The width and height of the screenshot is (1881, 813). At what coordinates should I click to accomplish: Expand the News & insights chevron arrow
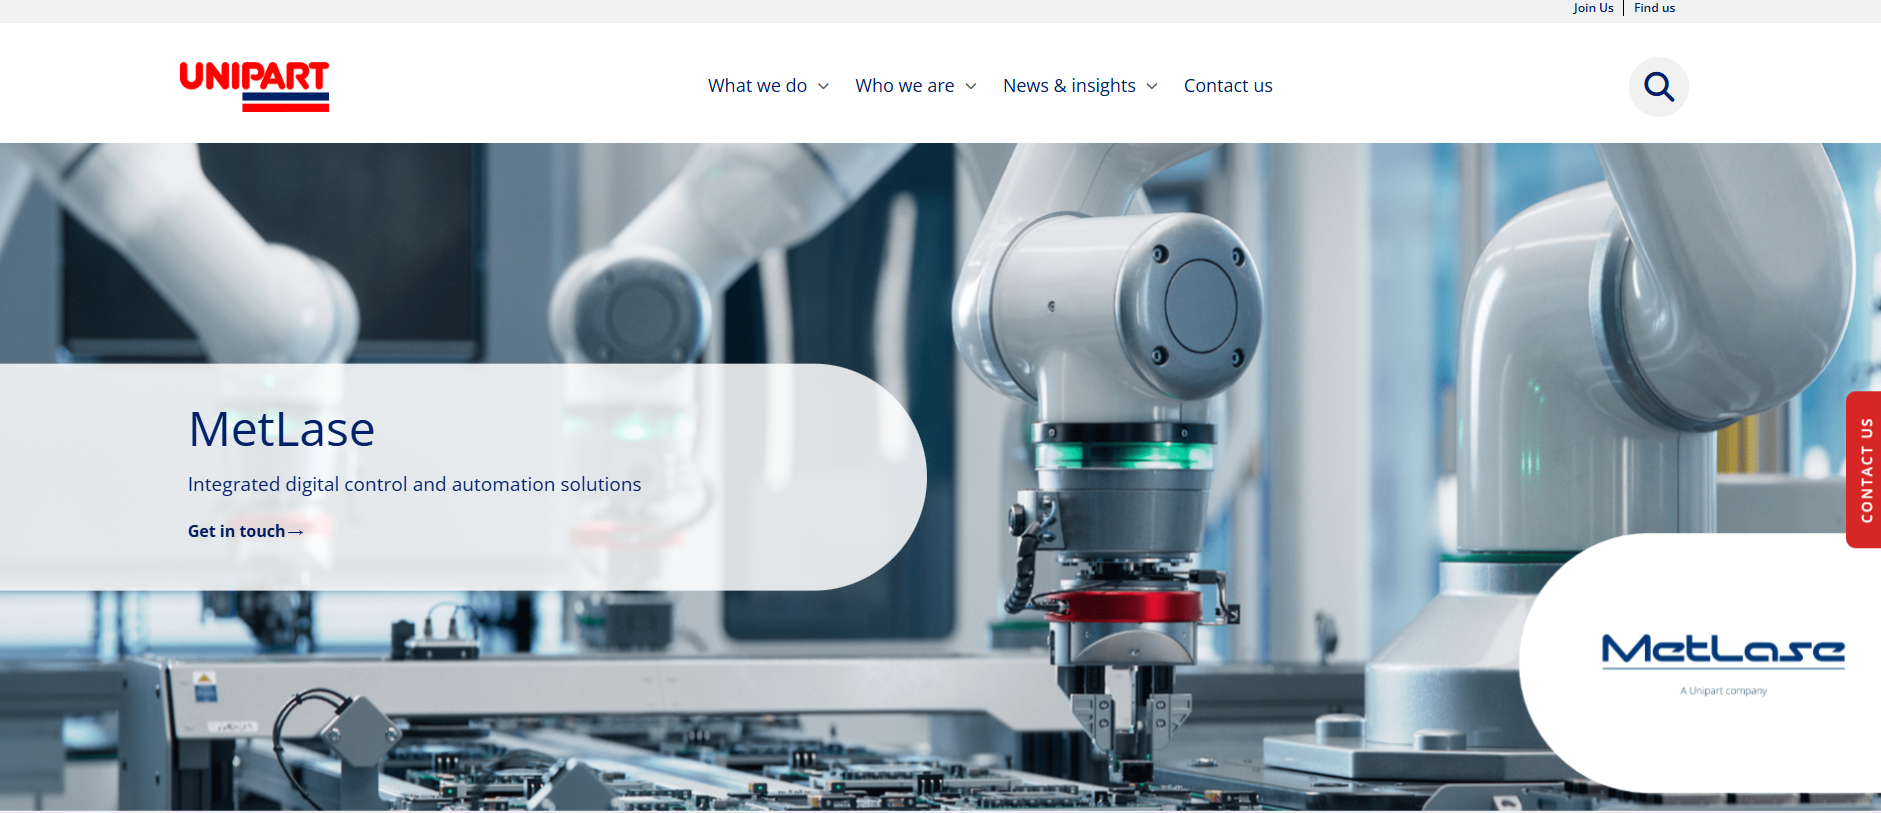pyautogui.click(x=1152, y=87)
